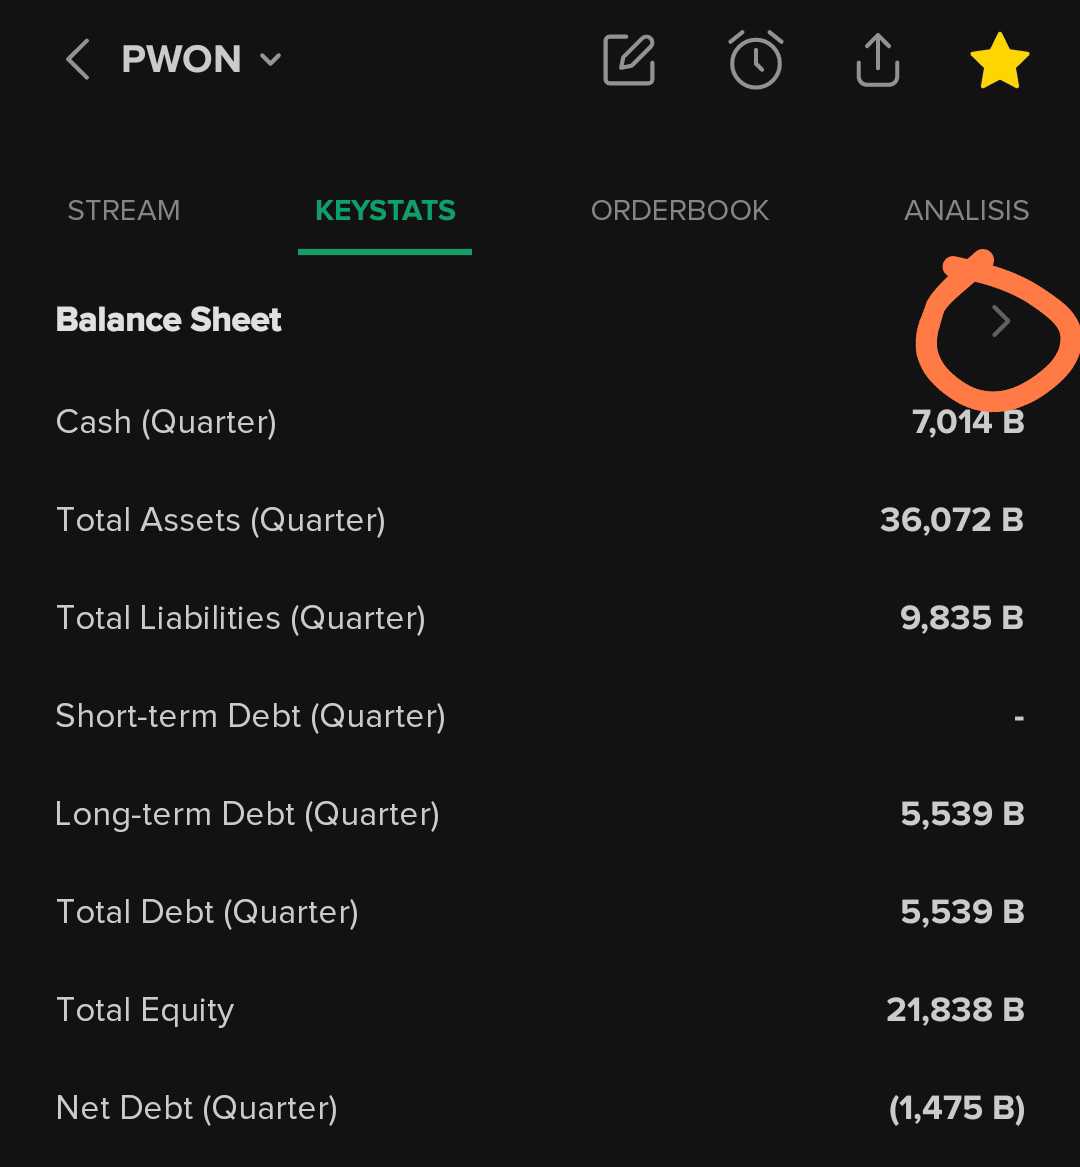The image size is (1080, 1167).
Task: Tap the Total Equity value 21,838 B
Action: coord(955,1010)
